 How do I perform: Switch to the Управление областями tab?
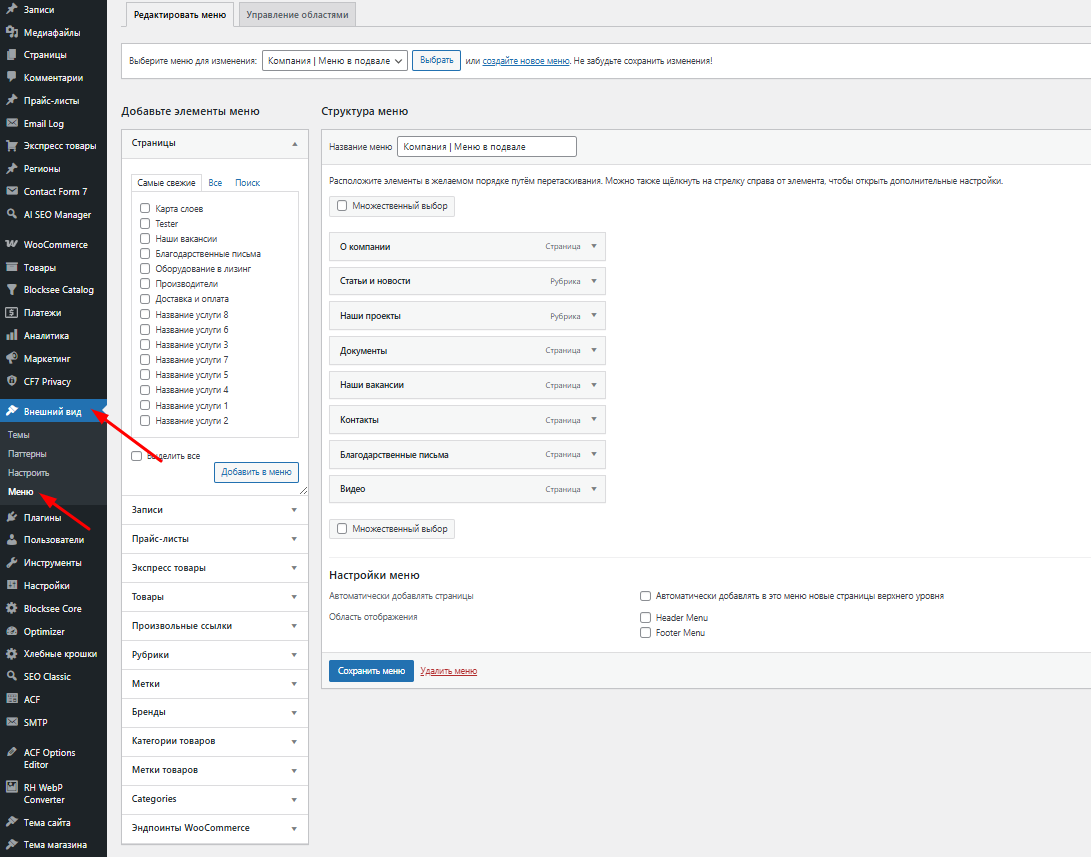[298, 14]
